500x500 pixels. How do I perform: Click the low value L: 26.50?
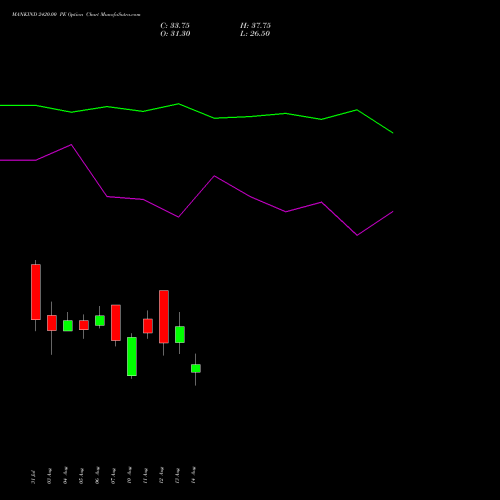(255, 34)
